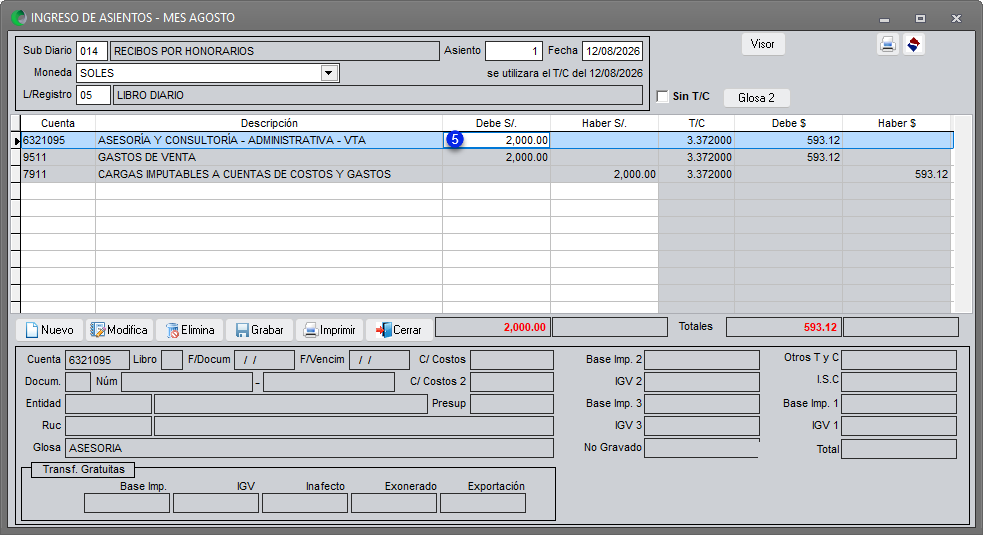The width and height of the screenshot is (983, 535).
Task: Print with the Imprimir button
Action: click(x=329, y=330)
